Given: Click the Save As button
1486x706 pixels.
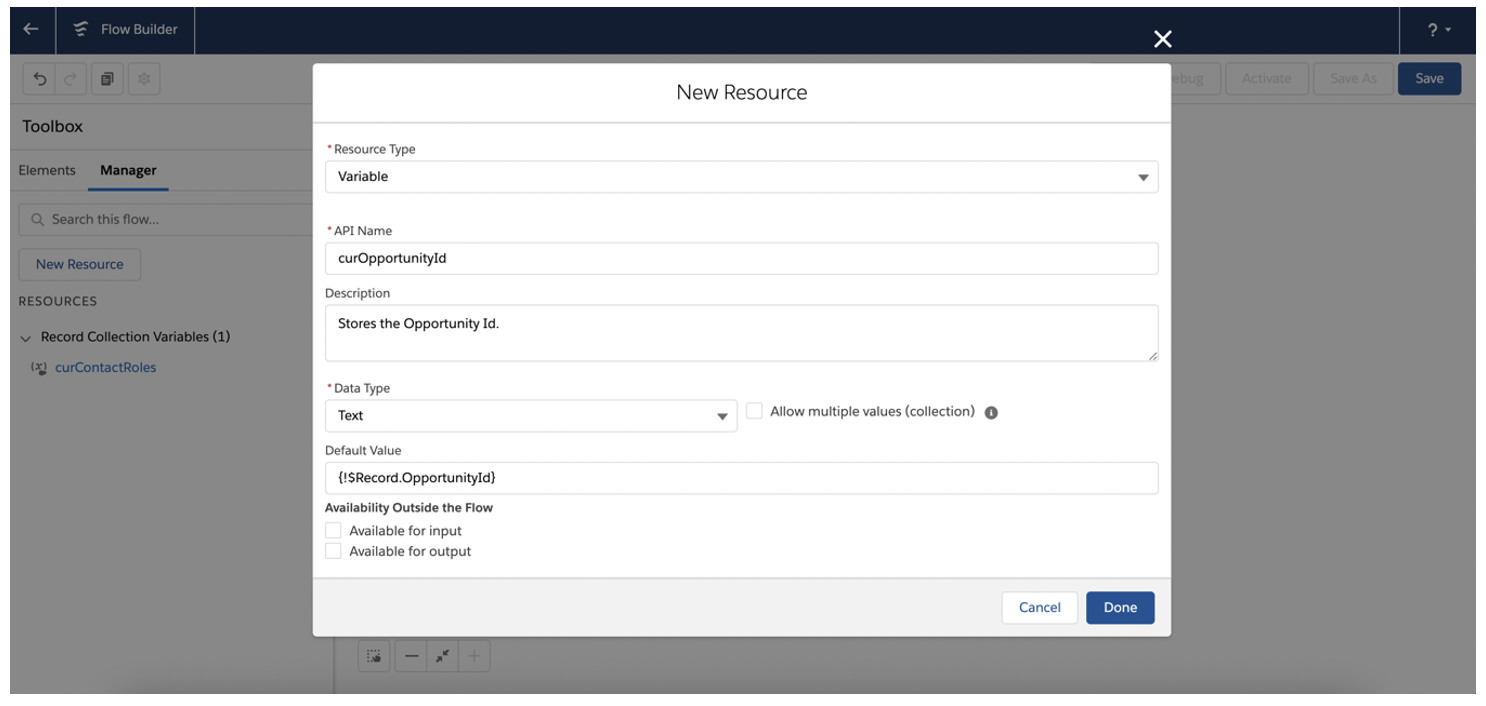Looking at the screenshot, I should tap(1353, 79).
